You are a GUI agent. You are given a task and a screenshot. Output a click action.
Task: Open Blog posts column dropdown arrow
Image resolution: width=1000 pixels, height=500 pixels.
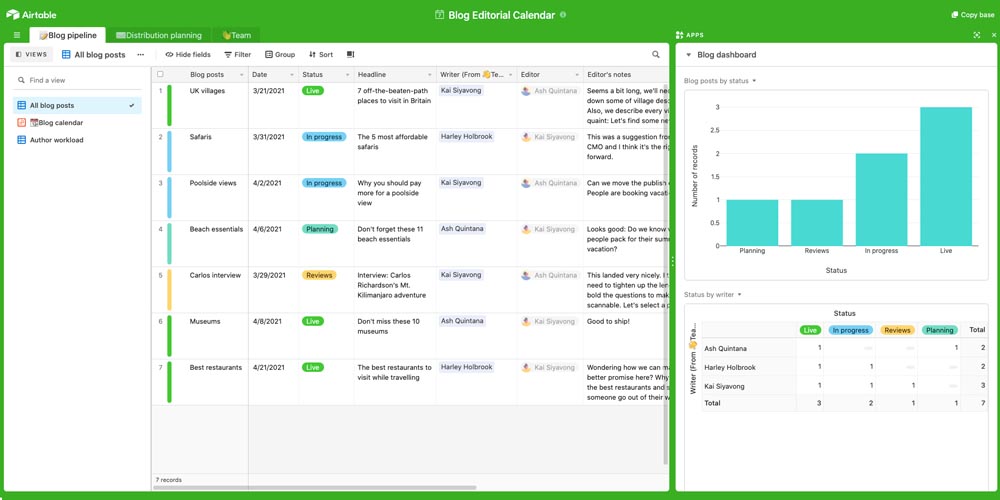pyautogui.click(x=242, y=75)
